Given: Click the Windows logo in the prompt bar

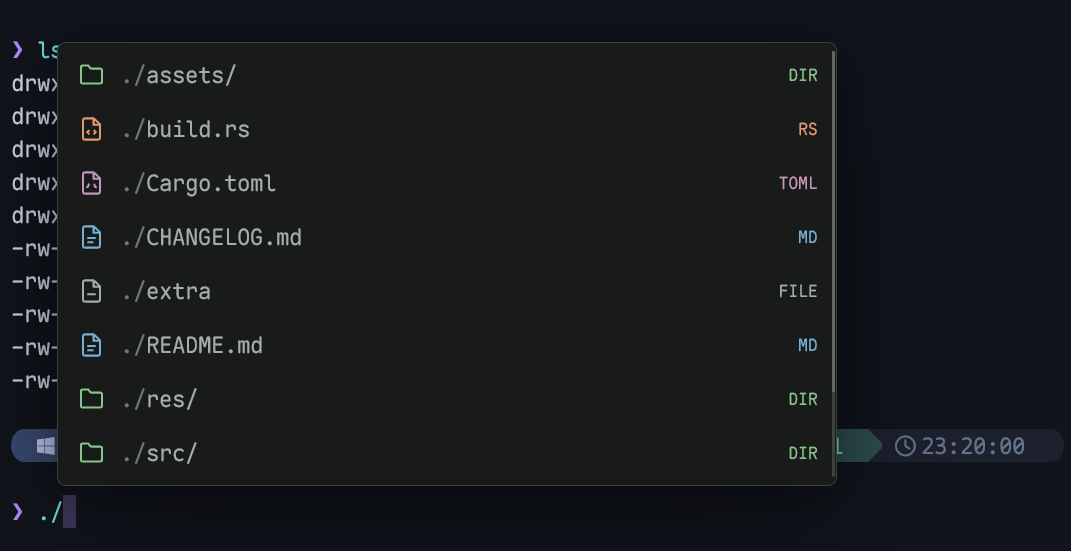Looking at the screenshot, I should pos(46,447).
